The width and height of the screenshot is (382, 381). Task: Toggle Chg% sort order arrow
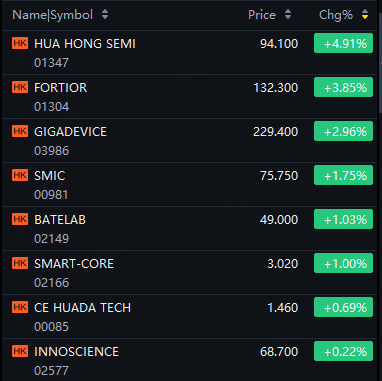click(365, 15)
